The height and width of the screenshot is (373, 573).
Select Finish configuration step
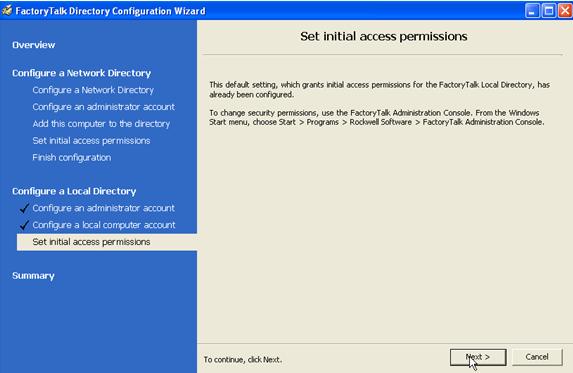point(72,157)
